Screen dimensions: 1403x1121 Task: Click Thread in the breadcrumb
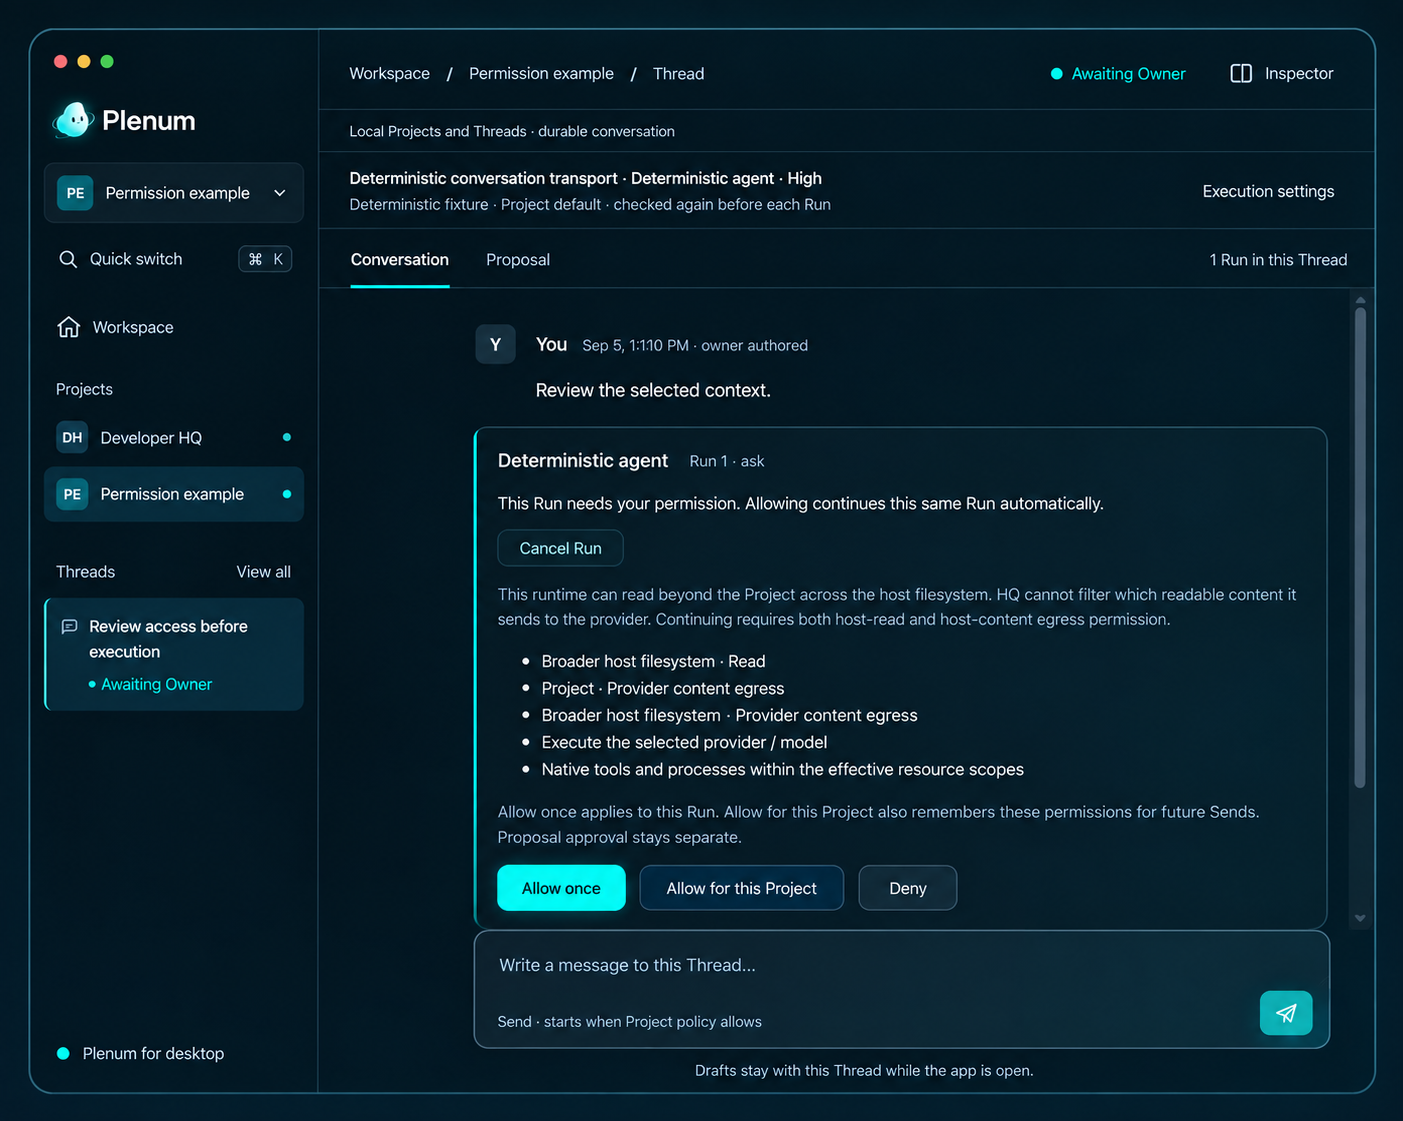click(678, 74)
